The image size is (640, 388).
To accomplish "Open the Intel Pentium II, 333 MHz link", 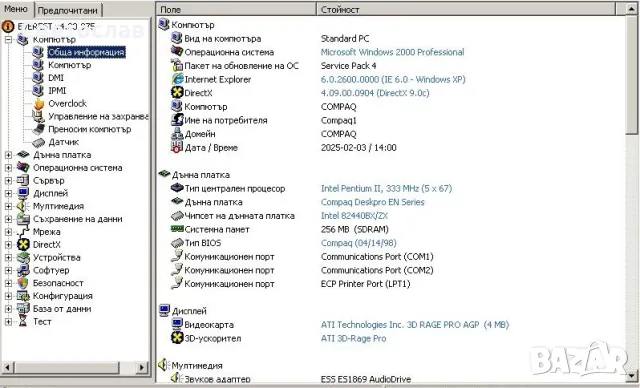I will [x=386, y=188].
